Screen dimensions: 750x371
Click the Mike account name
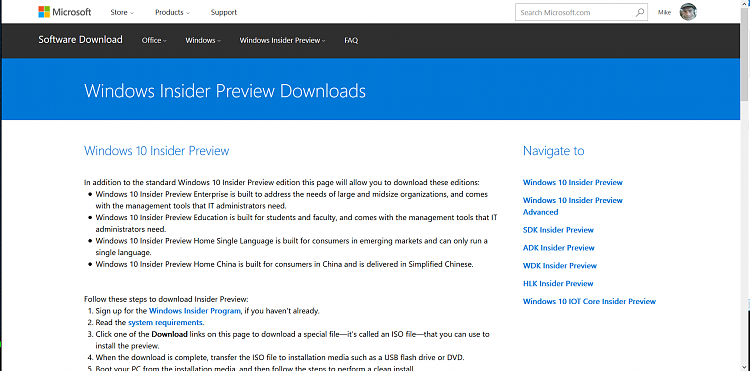pyautogui.click(x=664, y=12)
